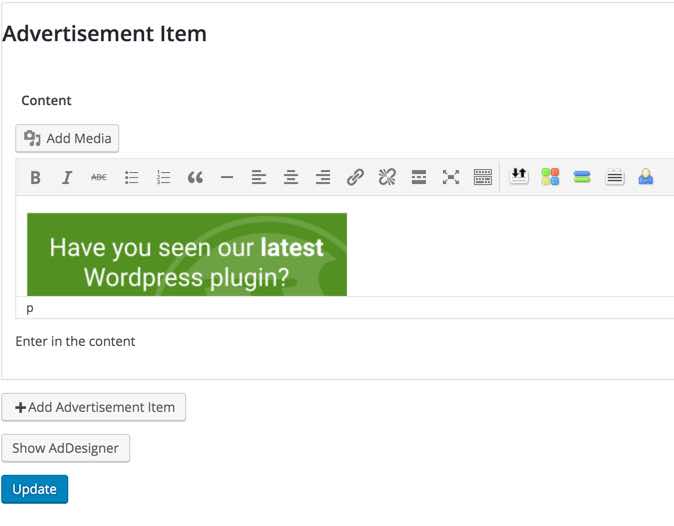Screen dimensions: 674x526
Task: Select the green WordPress plugin banner image
Action: 187,254
